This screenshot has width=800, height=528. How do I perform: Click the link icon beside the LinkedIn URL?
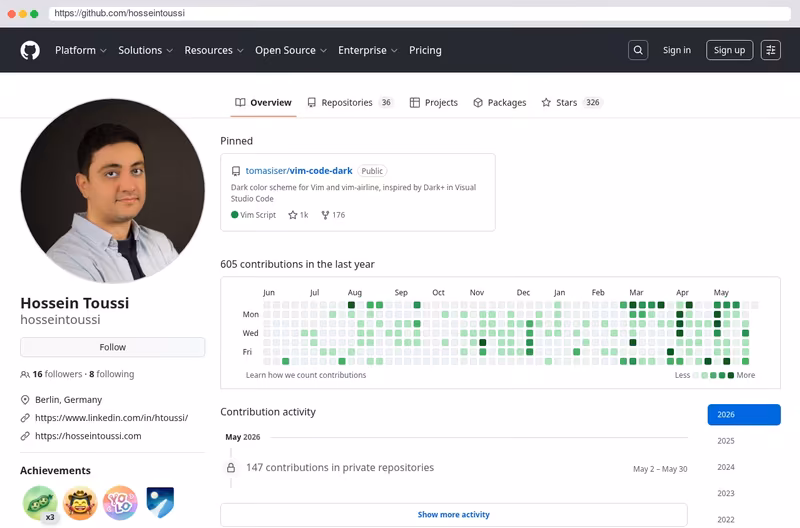[25, 418]
